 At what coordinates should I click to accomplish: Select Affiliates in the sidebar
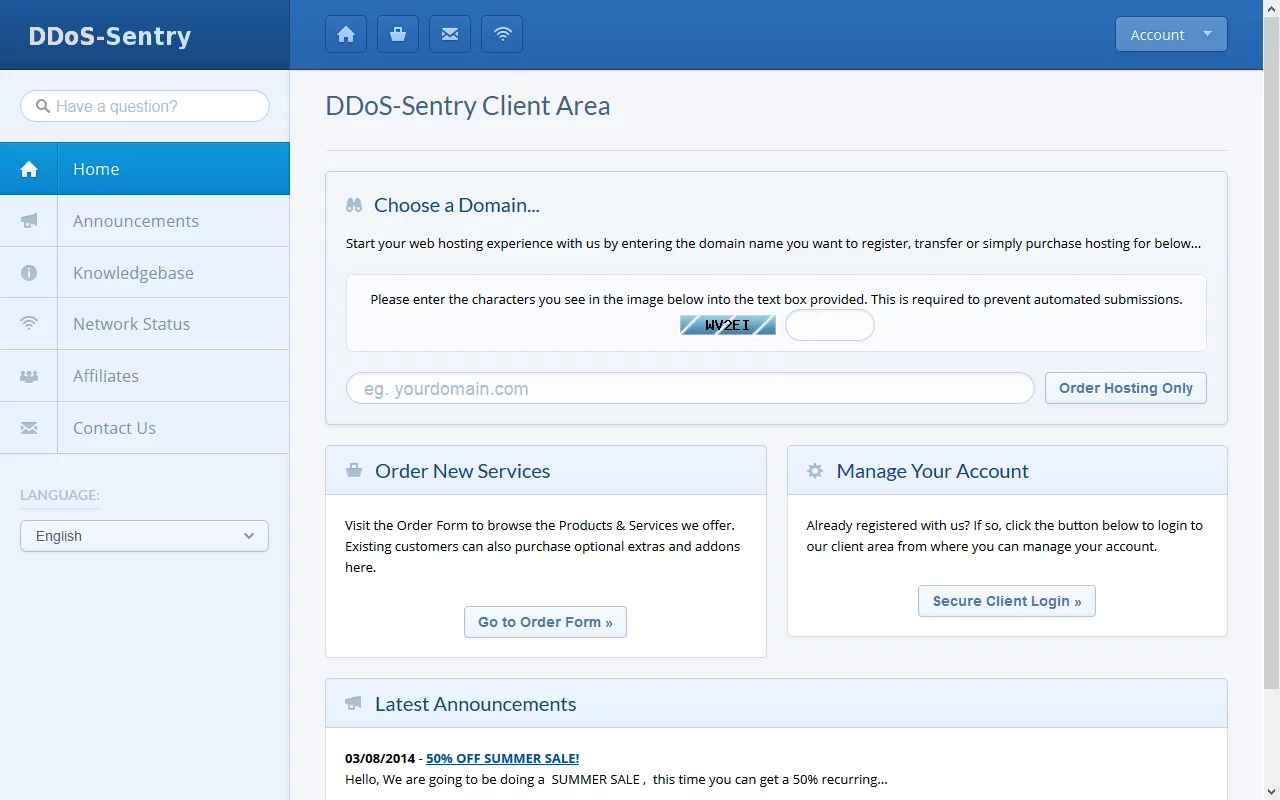point(145,376)
